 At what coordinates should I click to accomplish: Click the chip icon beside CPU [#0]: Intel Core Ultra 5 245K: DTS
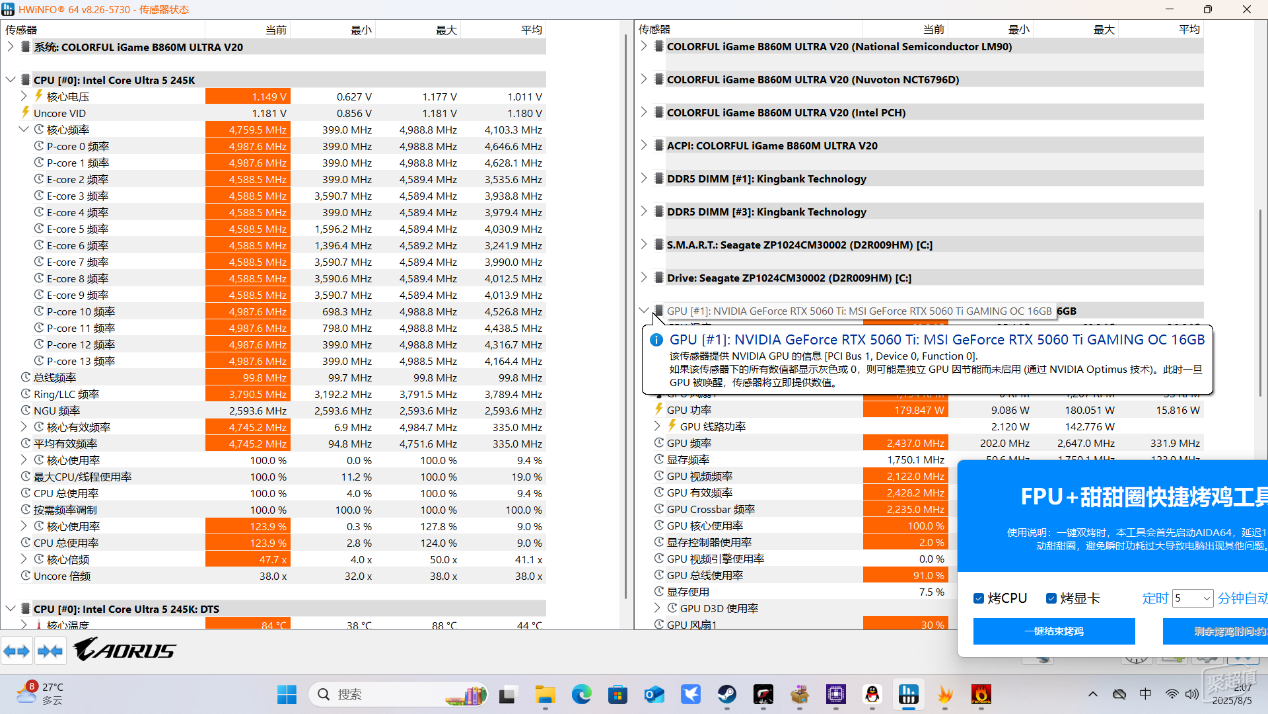point(25,609)
